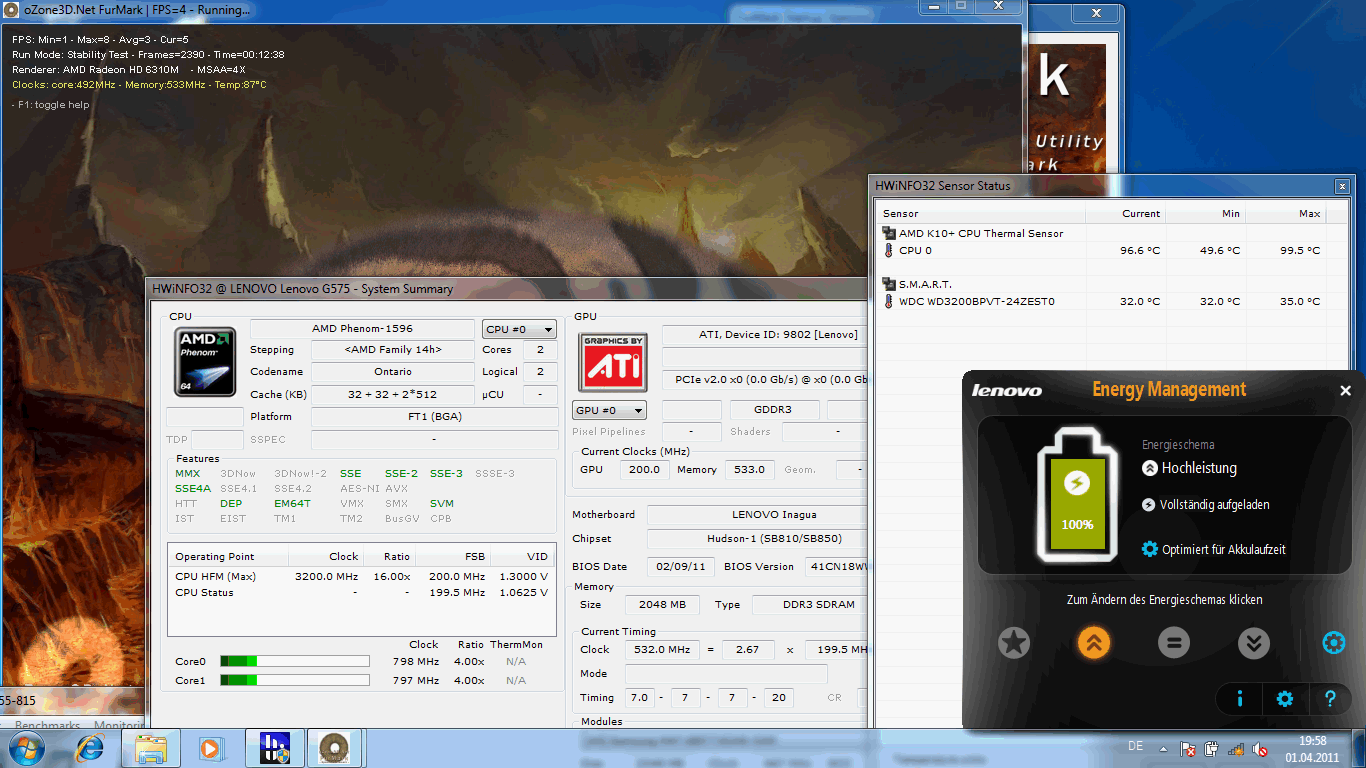Click the Core0 usage bar
Image resolution: width=1366 pixels, height=768 pixels.
(294, 661)
